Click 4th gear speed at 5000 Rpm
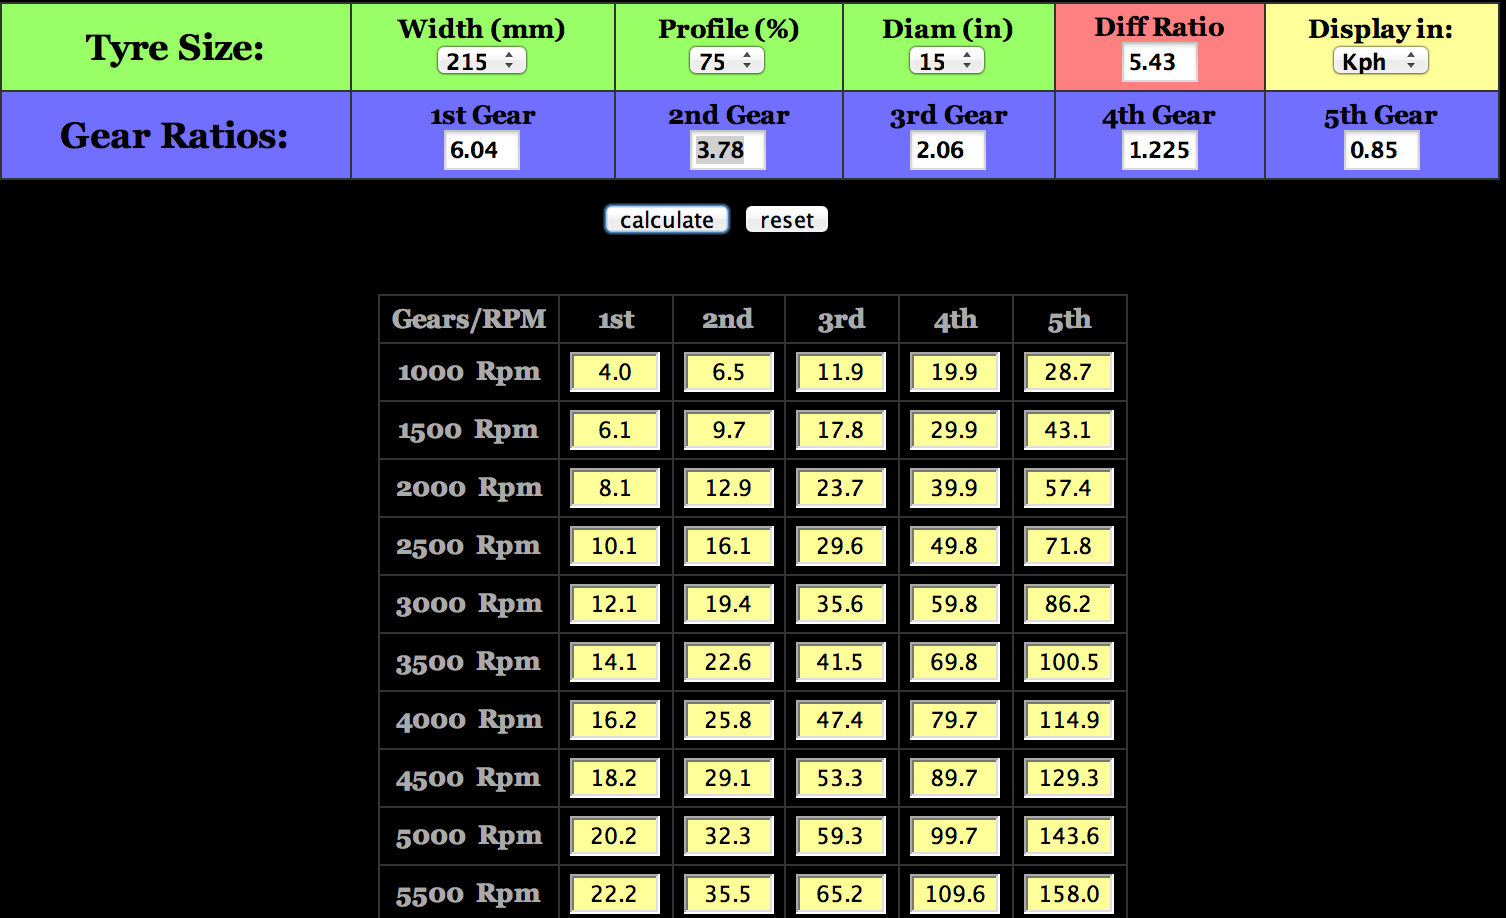 pos(955,836)
